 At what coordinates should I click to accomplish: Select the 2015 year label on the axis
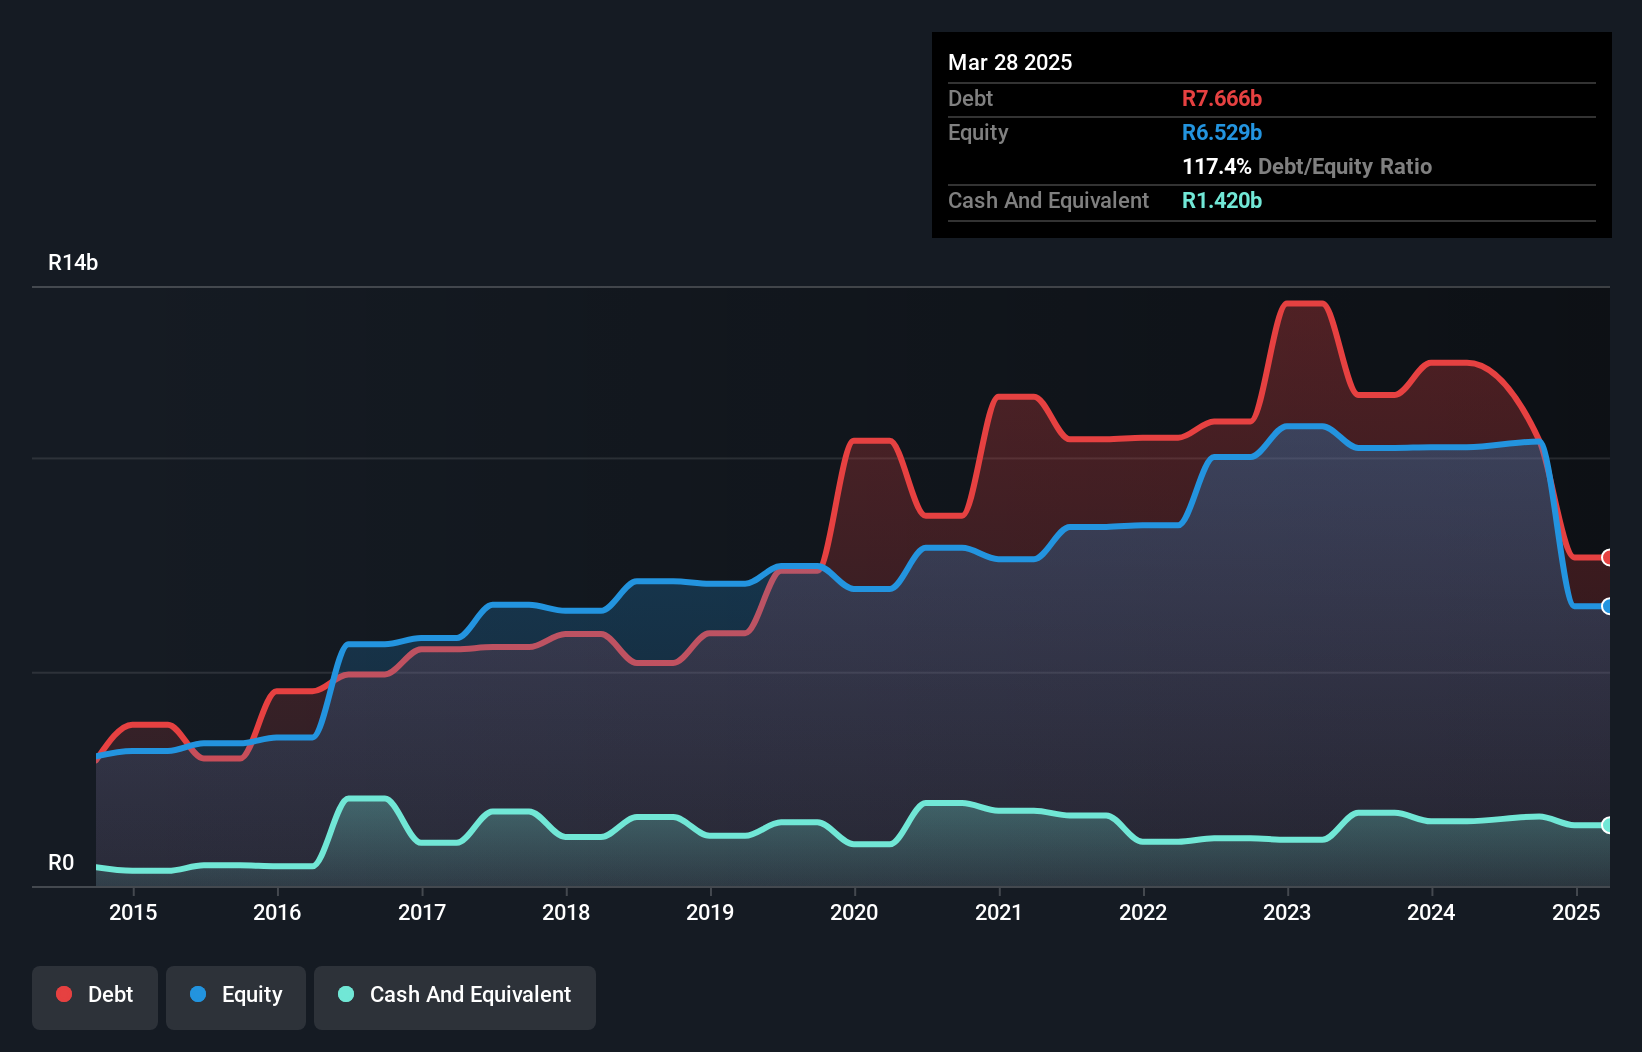point(134,912)
